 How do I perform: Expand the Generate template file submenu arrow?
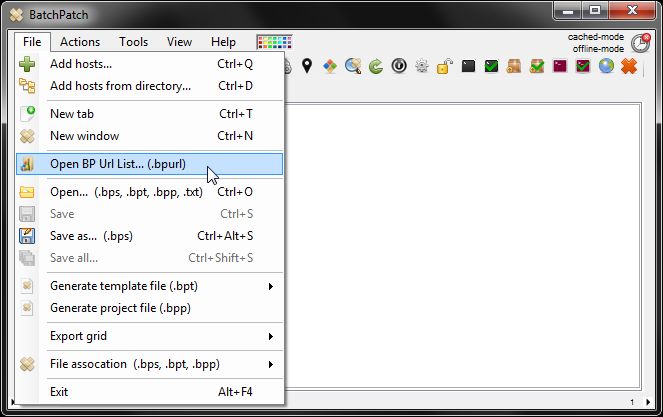tap(271, 287)
